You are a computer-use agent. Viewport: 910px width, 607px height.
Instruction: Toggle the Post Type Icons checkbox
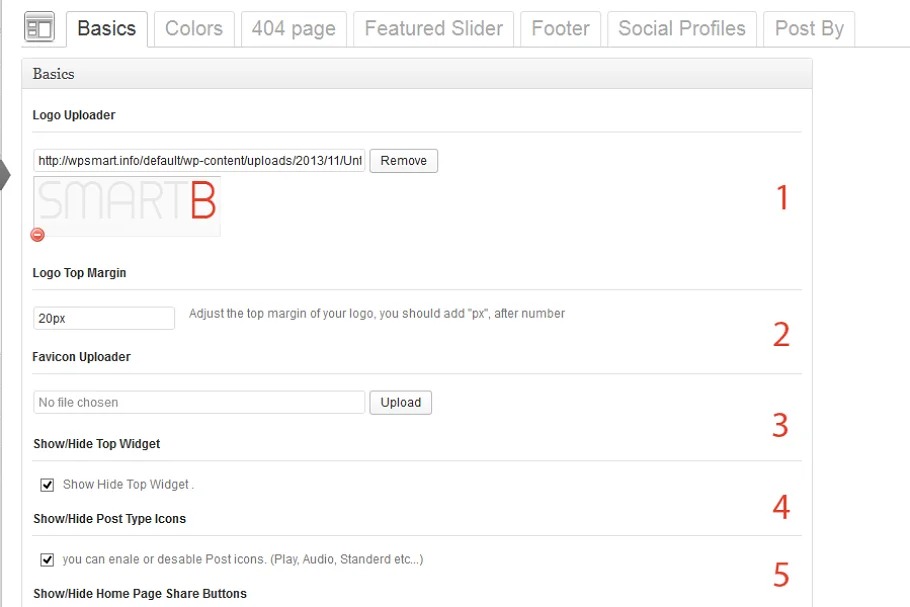click(x=47, y=560)
